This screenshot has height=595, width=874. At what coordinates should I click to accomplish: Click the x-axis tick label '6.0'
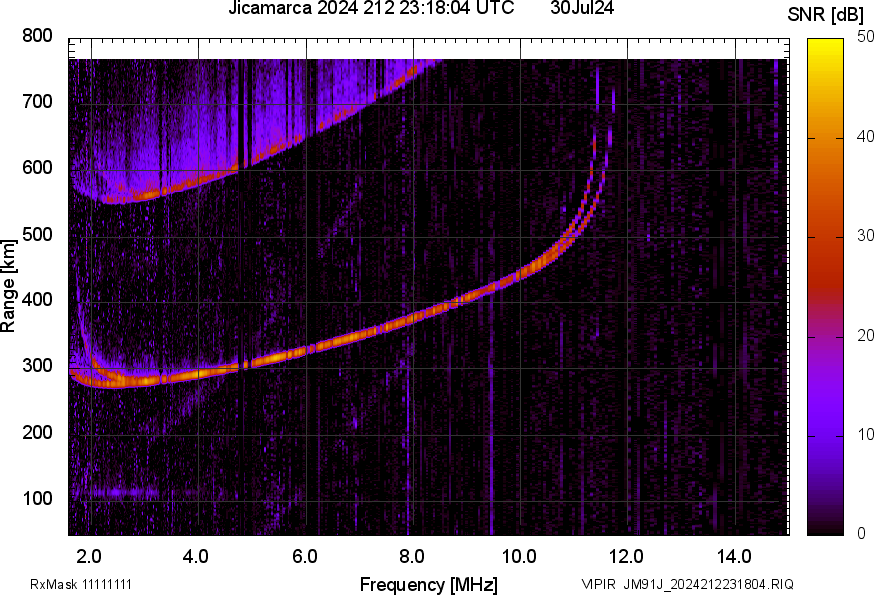click(x=304, y=556)
